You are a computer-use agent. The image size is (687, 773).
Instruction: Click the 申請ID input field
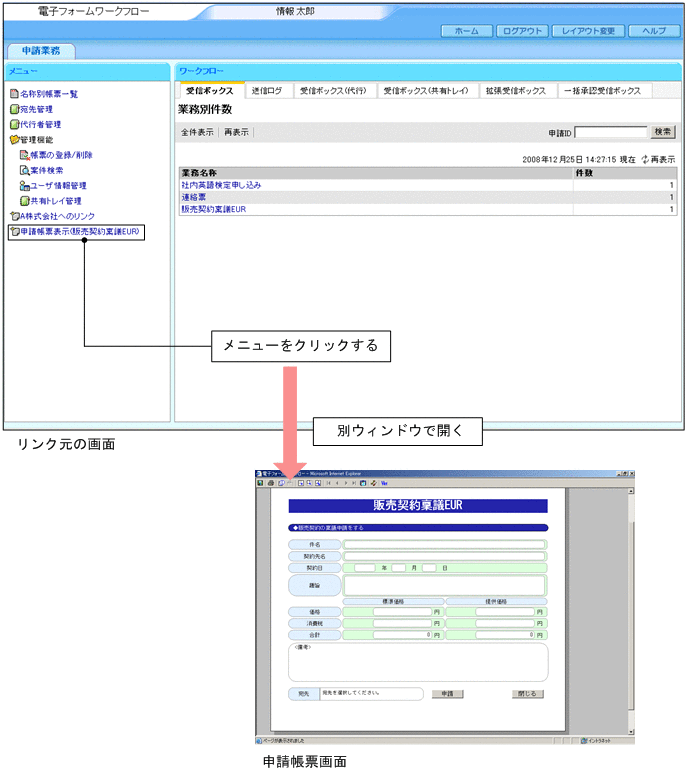pos(611,132)
